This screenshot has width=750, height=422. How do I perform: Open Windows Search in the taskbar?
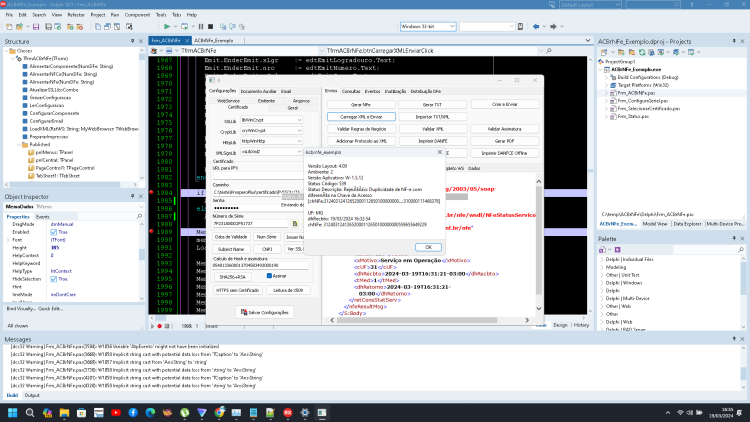tap(30, 412)
